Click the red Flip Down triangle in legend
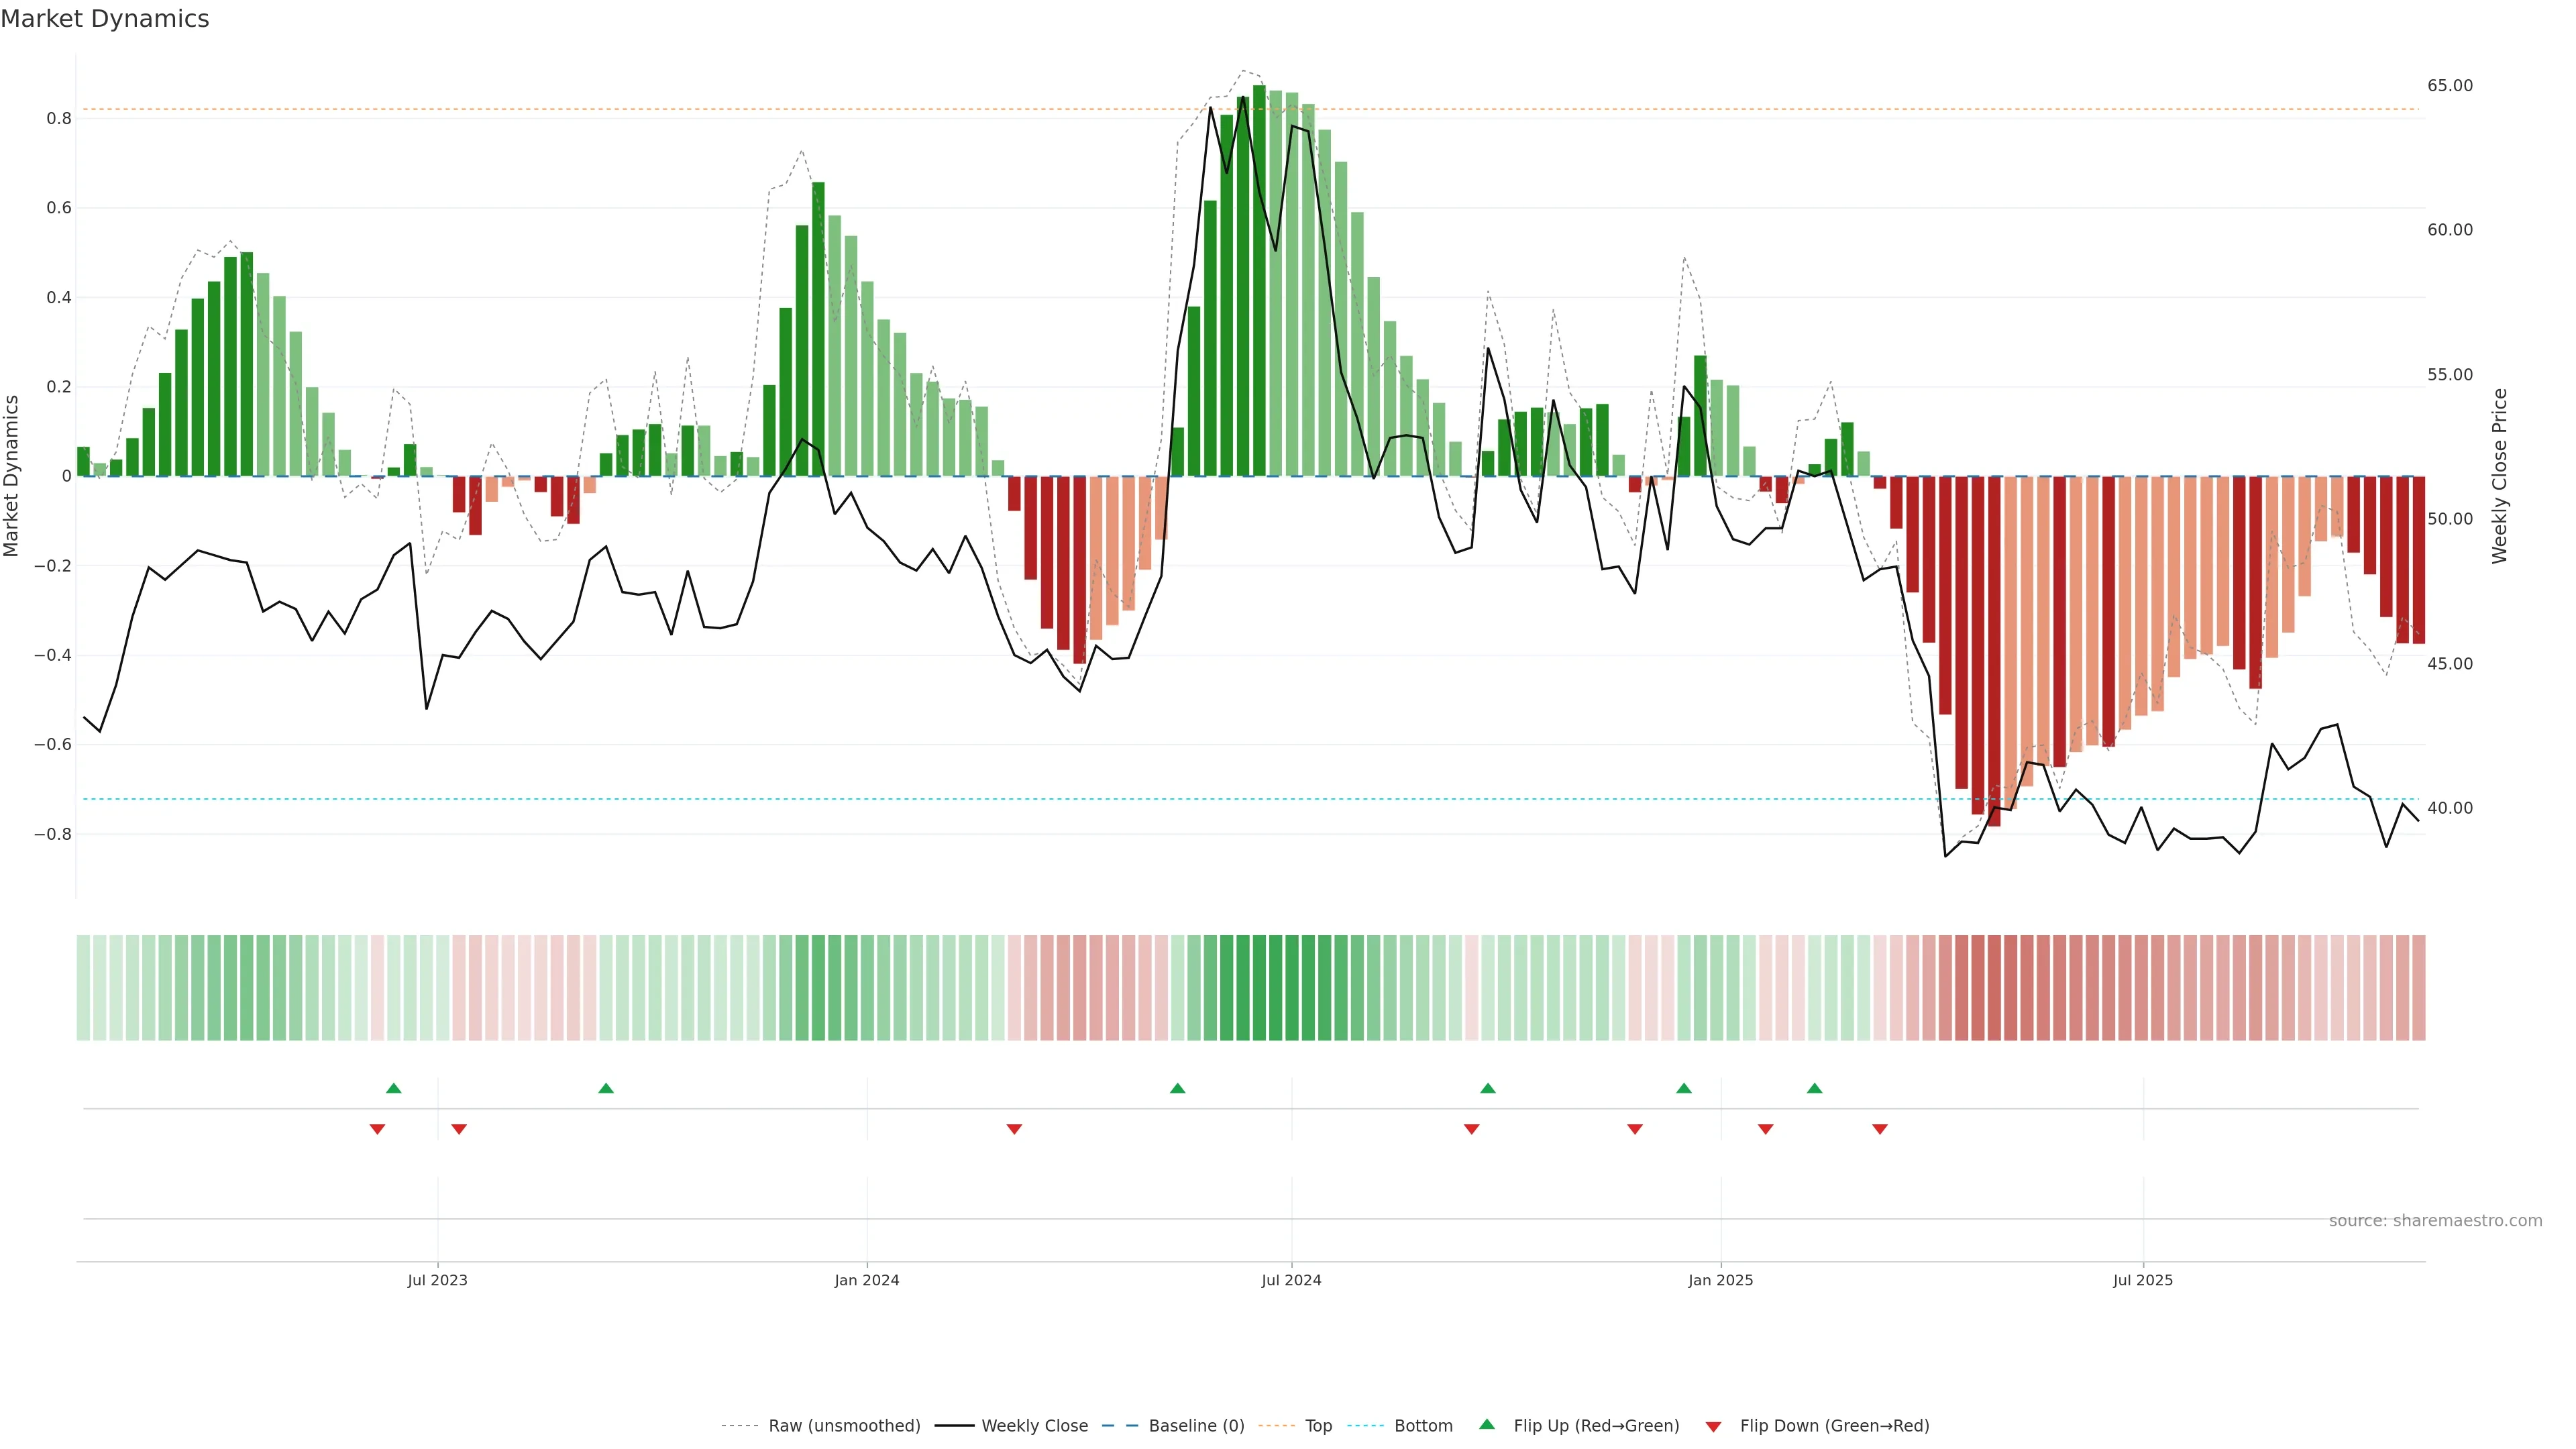 coord(1713,1426)
